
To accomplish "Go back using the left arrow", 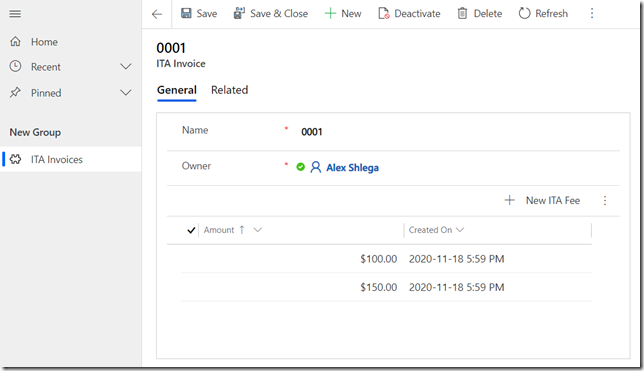I will pos(157,14).
